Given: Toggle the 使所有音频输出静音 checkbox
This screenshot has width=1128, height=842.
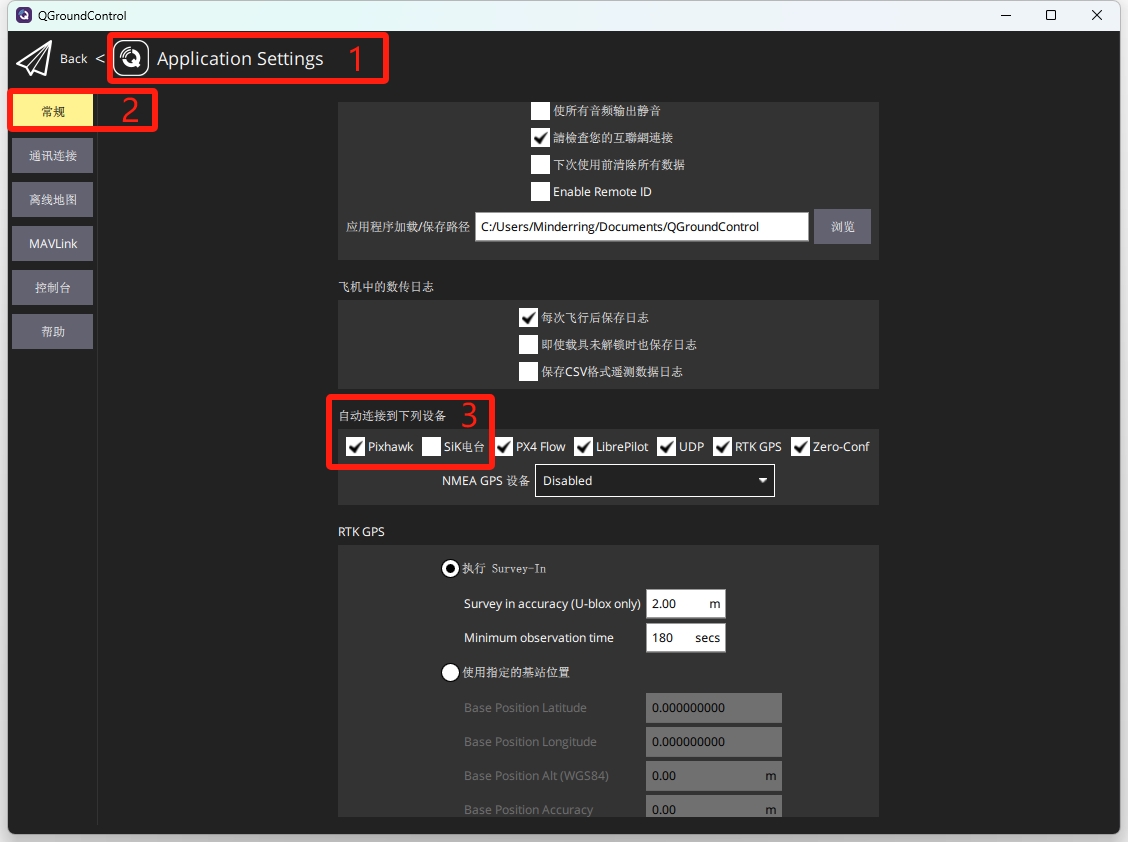Looking at the screenshot, I should click(540, 111).
